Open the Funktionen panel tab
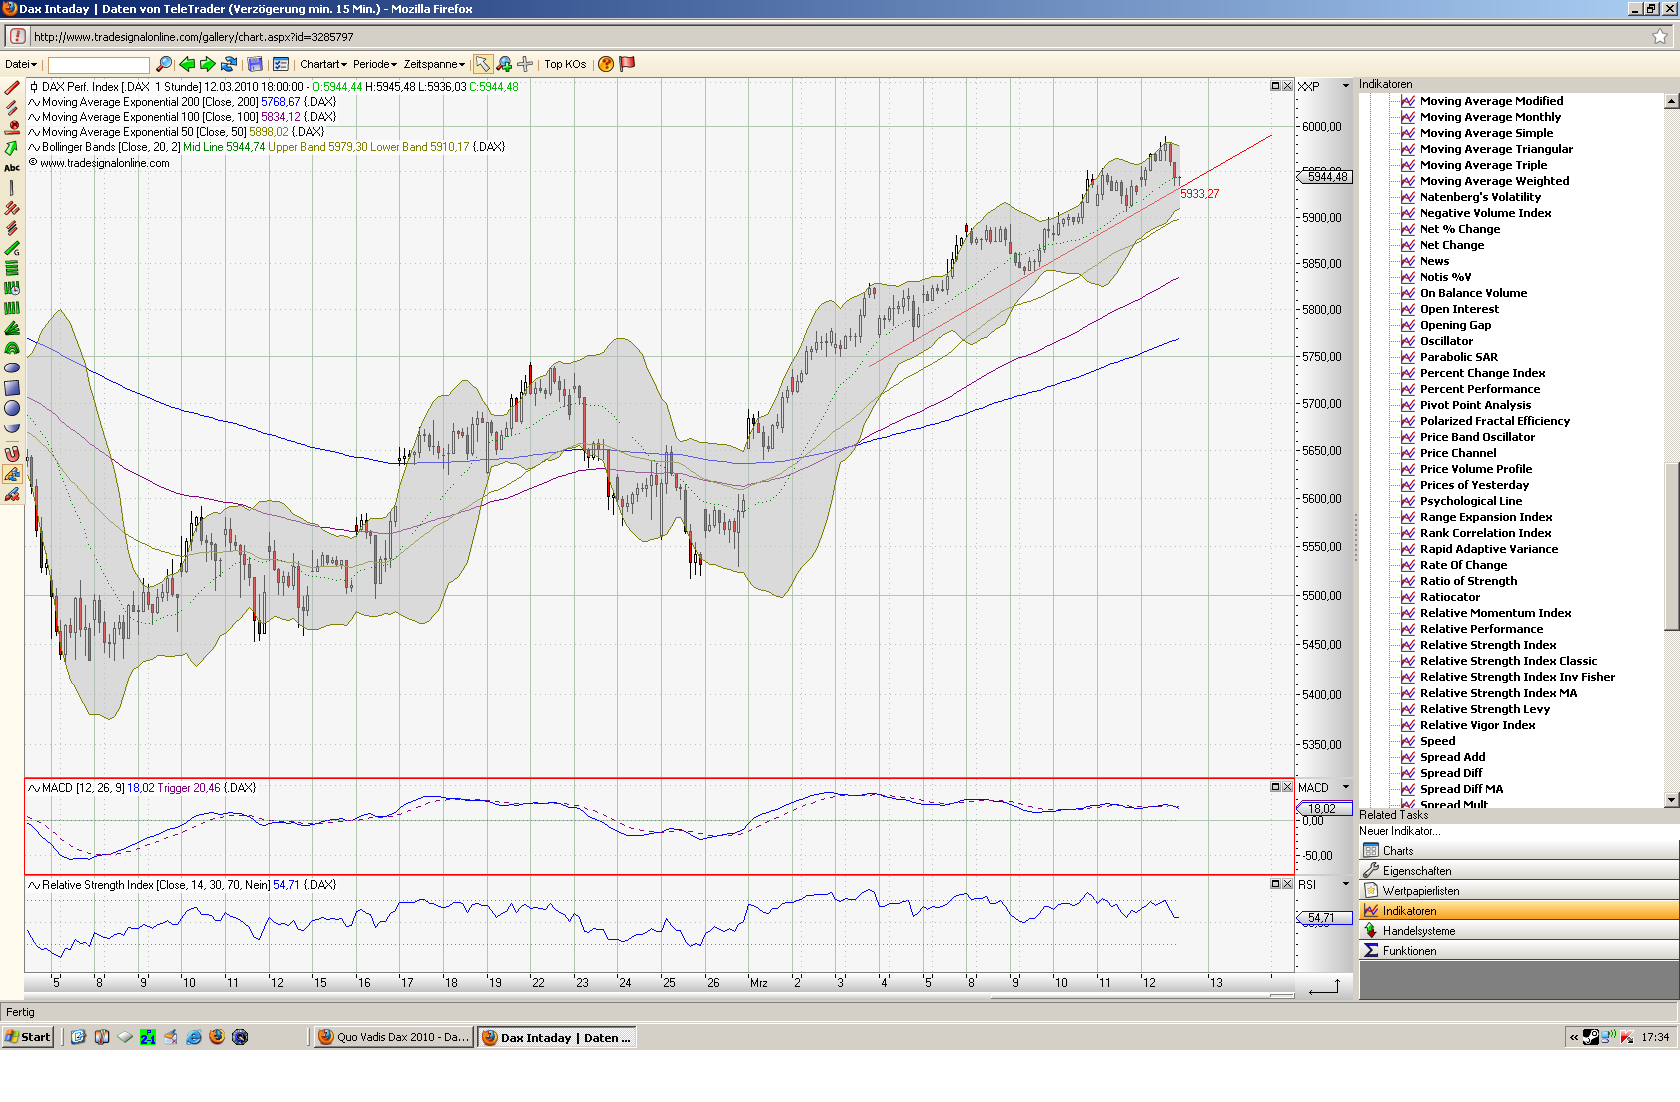 pos(1518,951)
